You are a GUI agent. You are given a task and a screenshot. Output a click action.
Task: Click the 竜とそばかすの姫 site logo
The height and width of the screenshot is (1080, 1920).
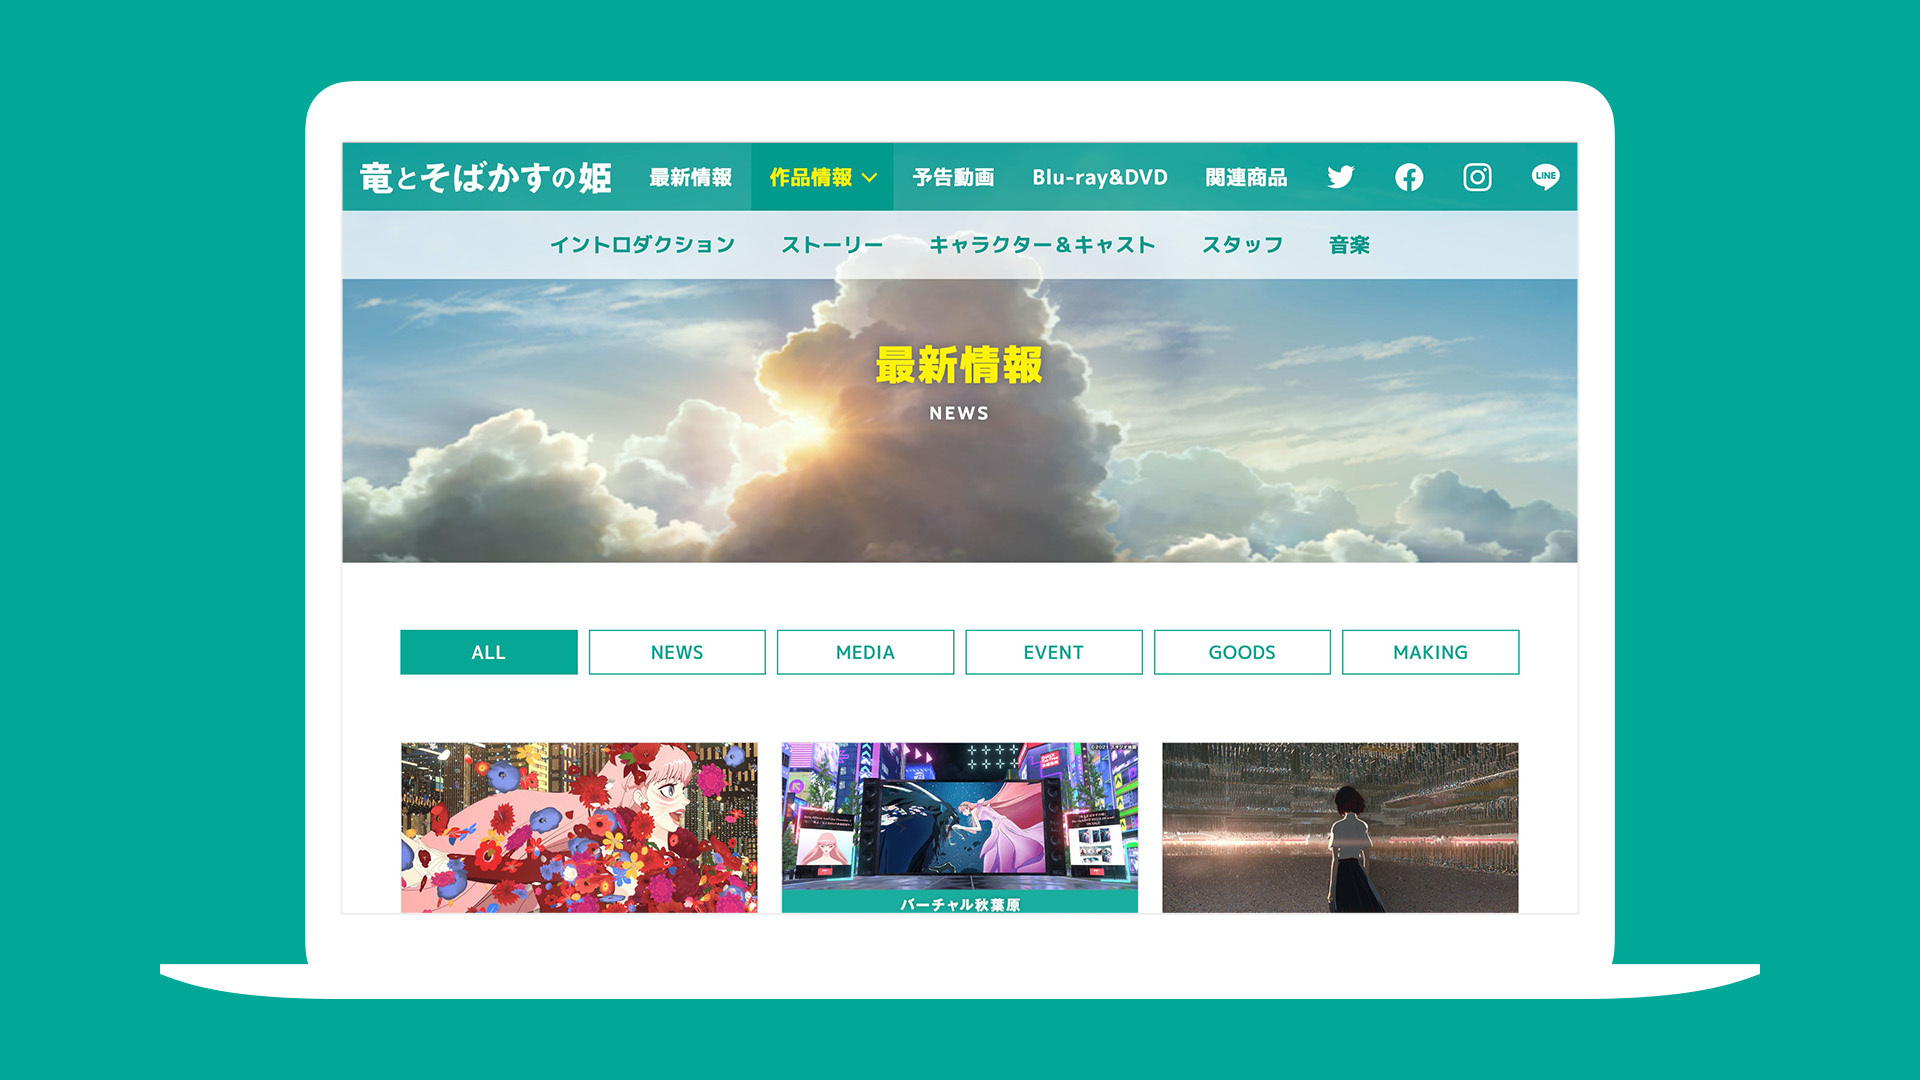485,177
